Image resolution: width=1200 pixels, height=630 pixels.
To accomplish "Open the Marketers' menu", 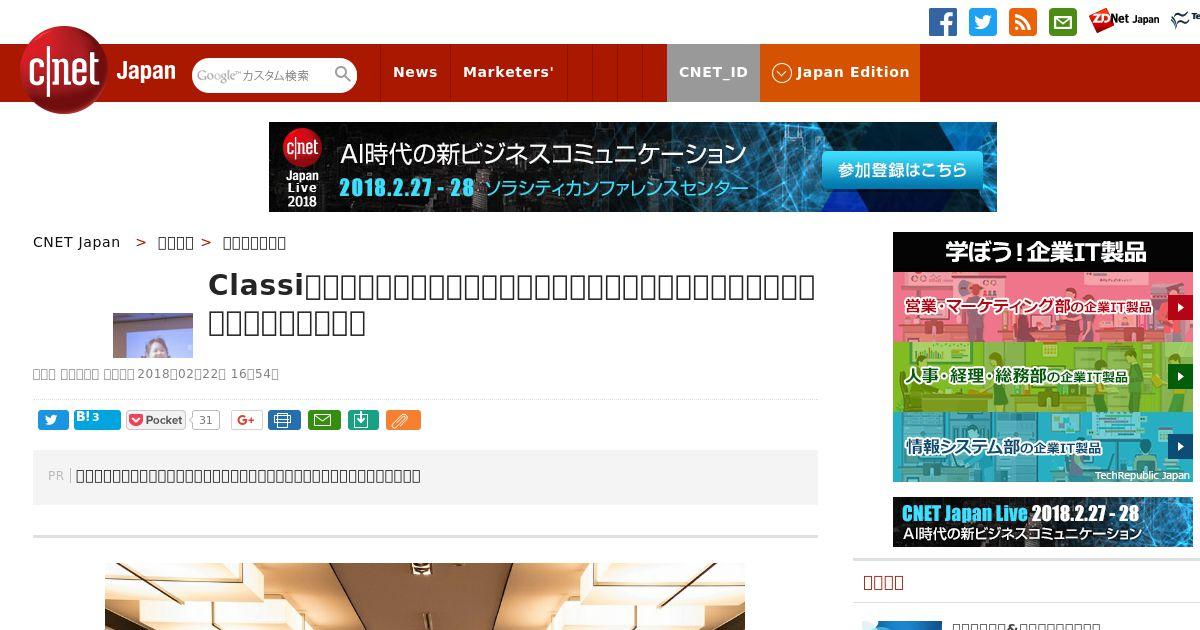I will [x=508, y=73].
